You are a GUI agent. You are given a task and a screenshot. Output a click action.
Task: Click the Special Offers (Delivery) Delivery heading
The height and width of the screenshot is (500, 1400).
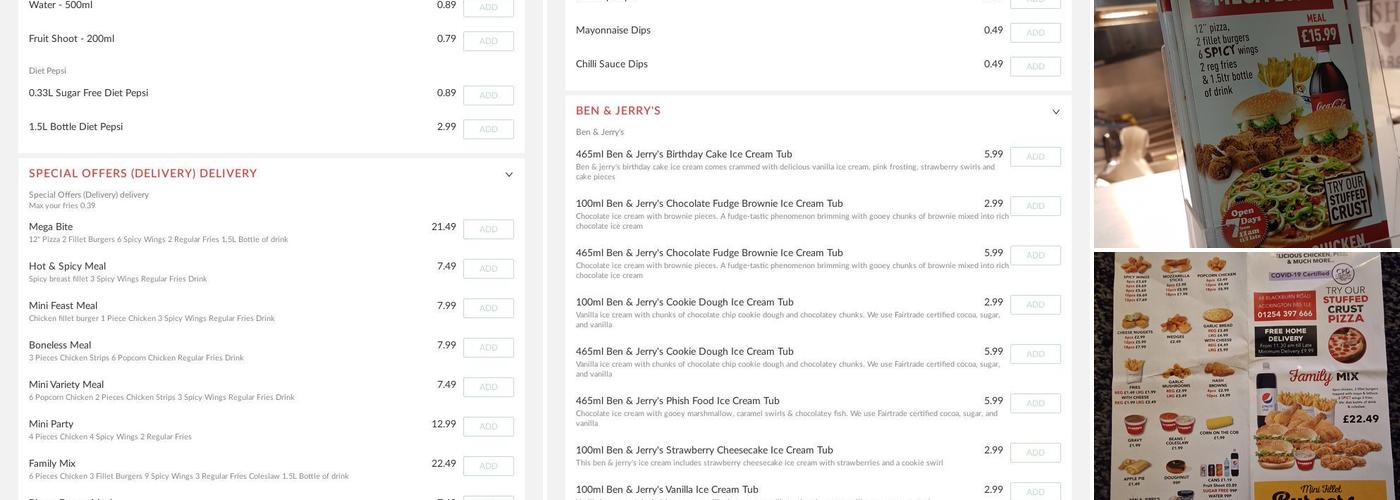click(x=143, y=174)
